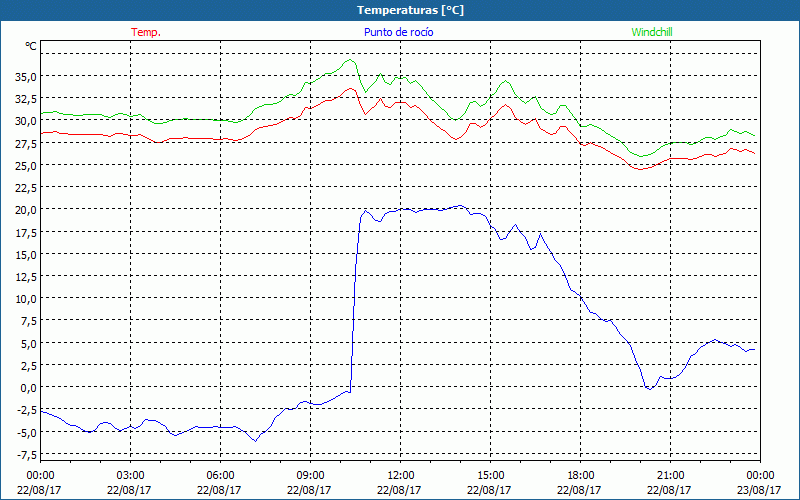Click the 12:00 22/08/17 time label

coord(399,483)
